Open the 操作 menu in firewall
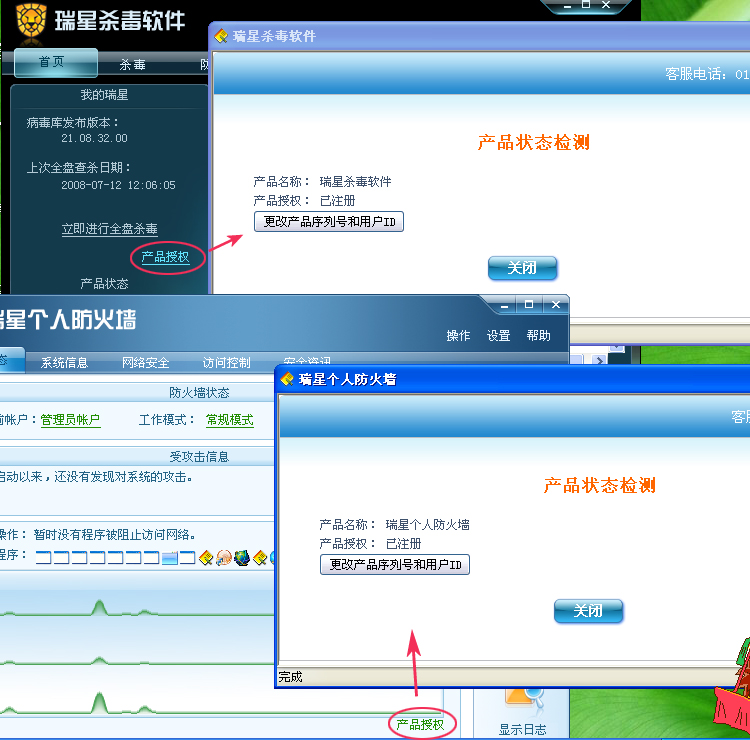Image resolution: width=750 pixels, height=740 pixels. 458,335
